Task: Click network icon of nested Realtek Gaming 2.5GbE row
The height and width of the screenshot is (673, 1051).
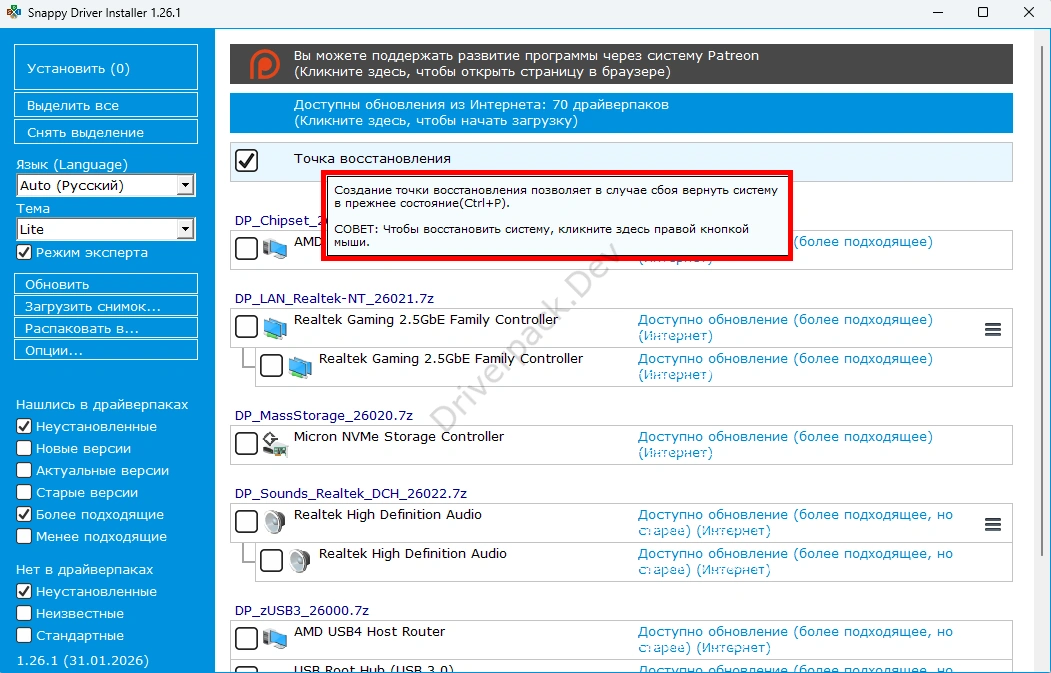Action: [x=300, y=367]
